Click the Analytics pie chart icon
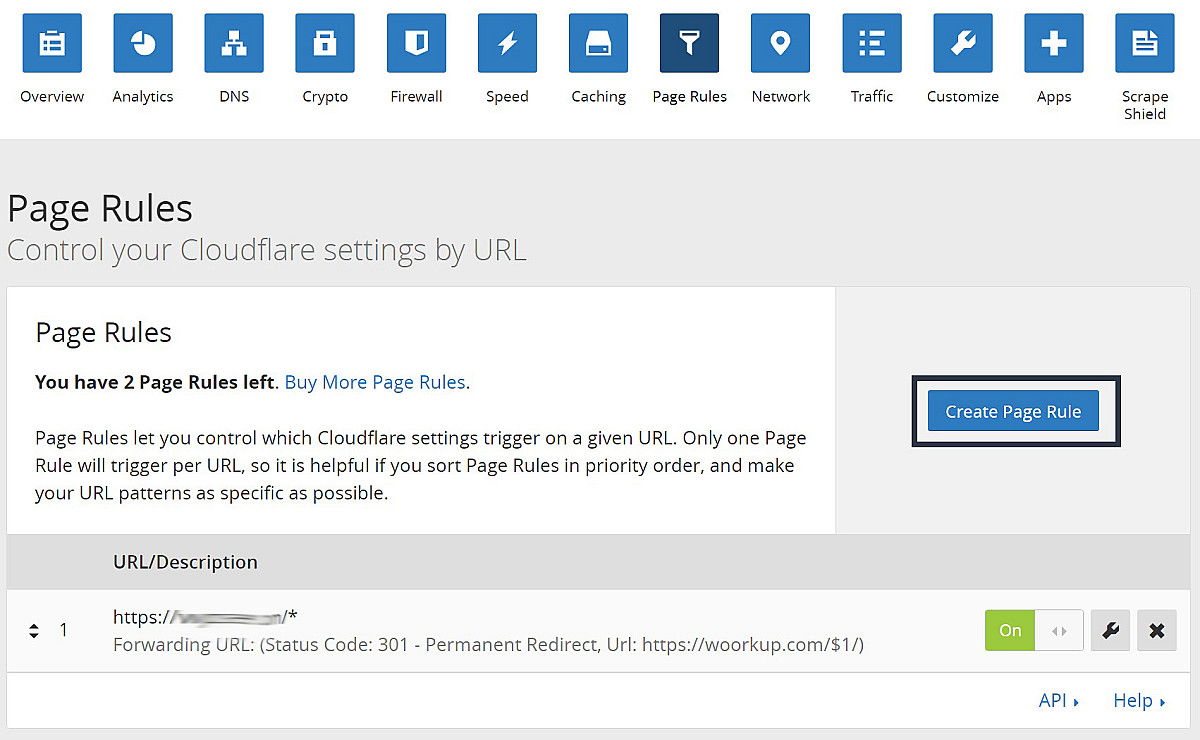The width and height of the screenshot is (1200, 740). (x=142, y=43)
